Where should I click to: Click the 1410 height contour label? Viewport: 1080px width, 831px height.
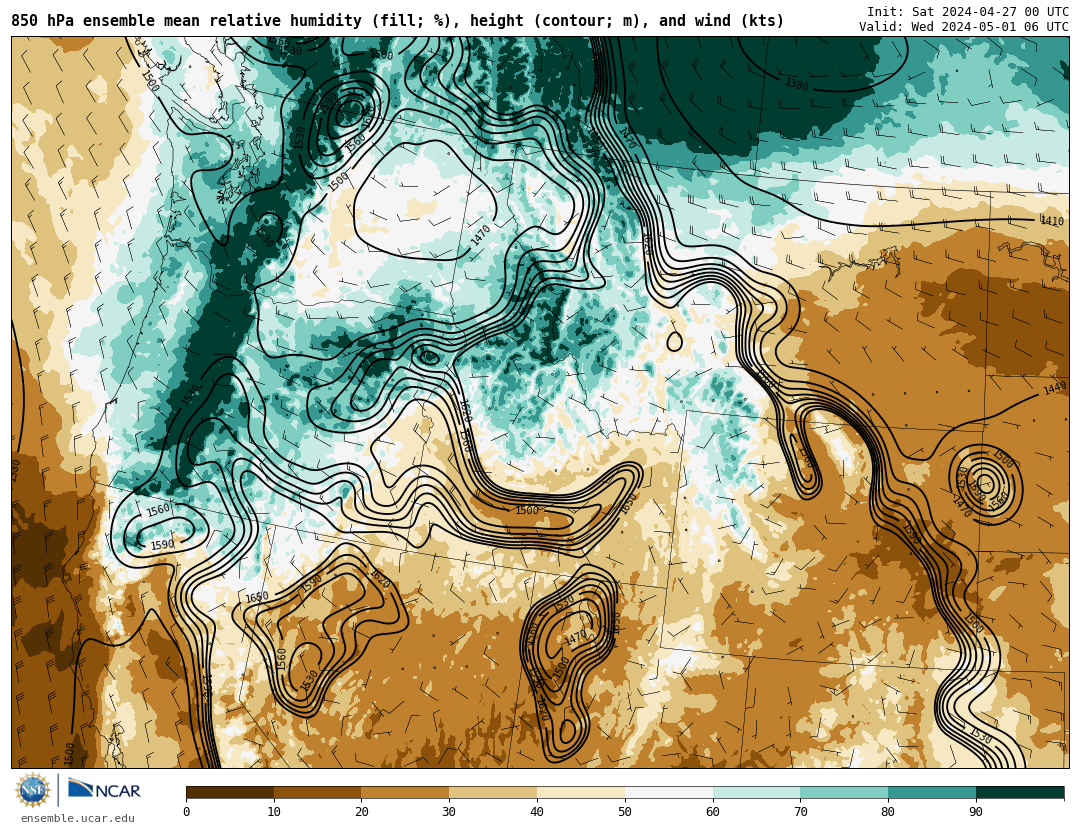(x=1052, y=221)
